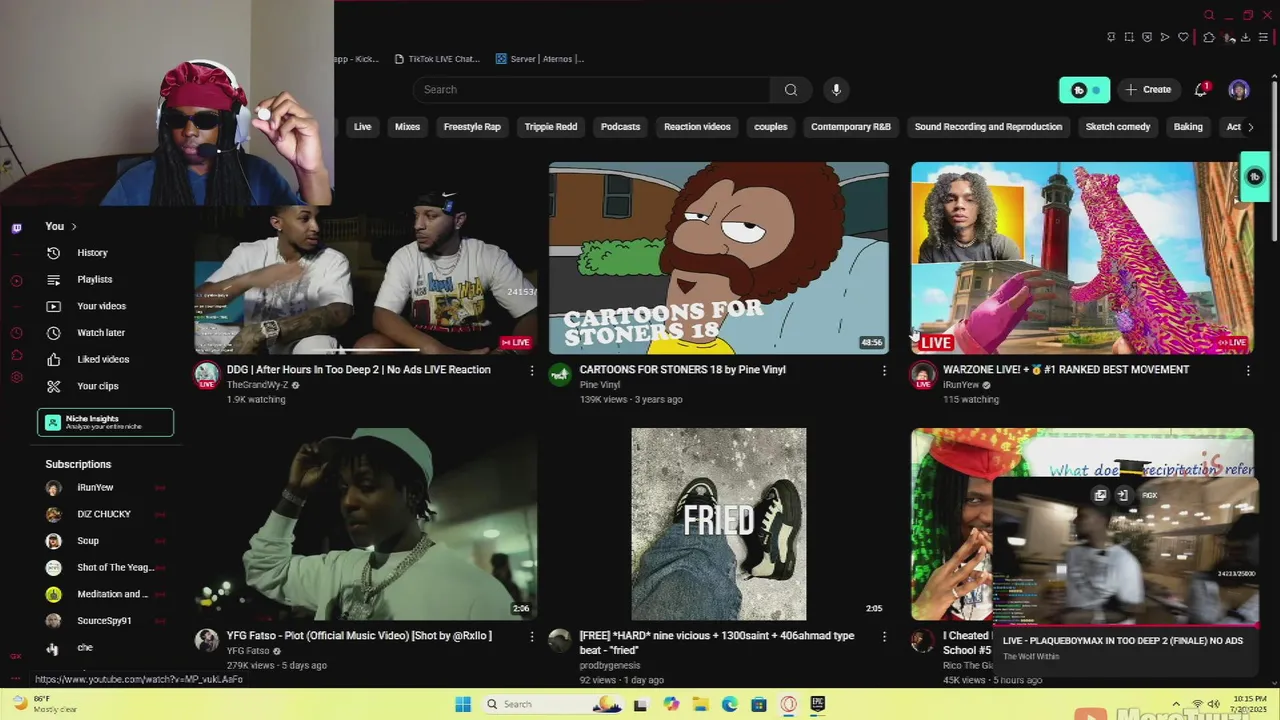Viewport: 1280px width, 720px height.
Task: Open the browser easy setup sliders icon
Action: [x=1263, y=37]
